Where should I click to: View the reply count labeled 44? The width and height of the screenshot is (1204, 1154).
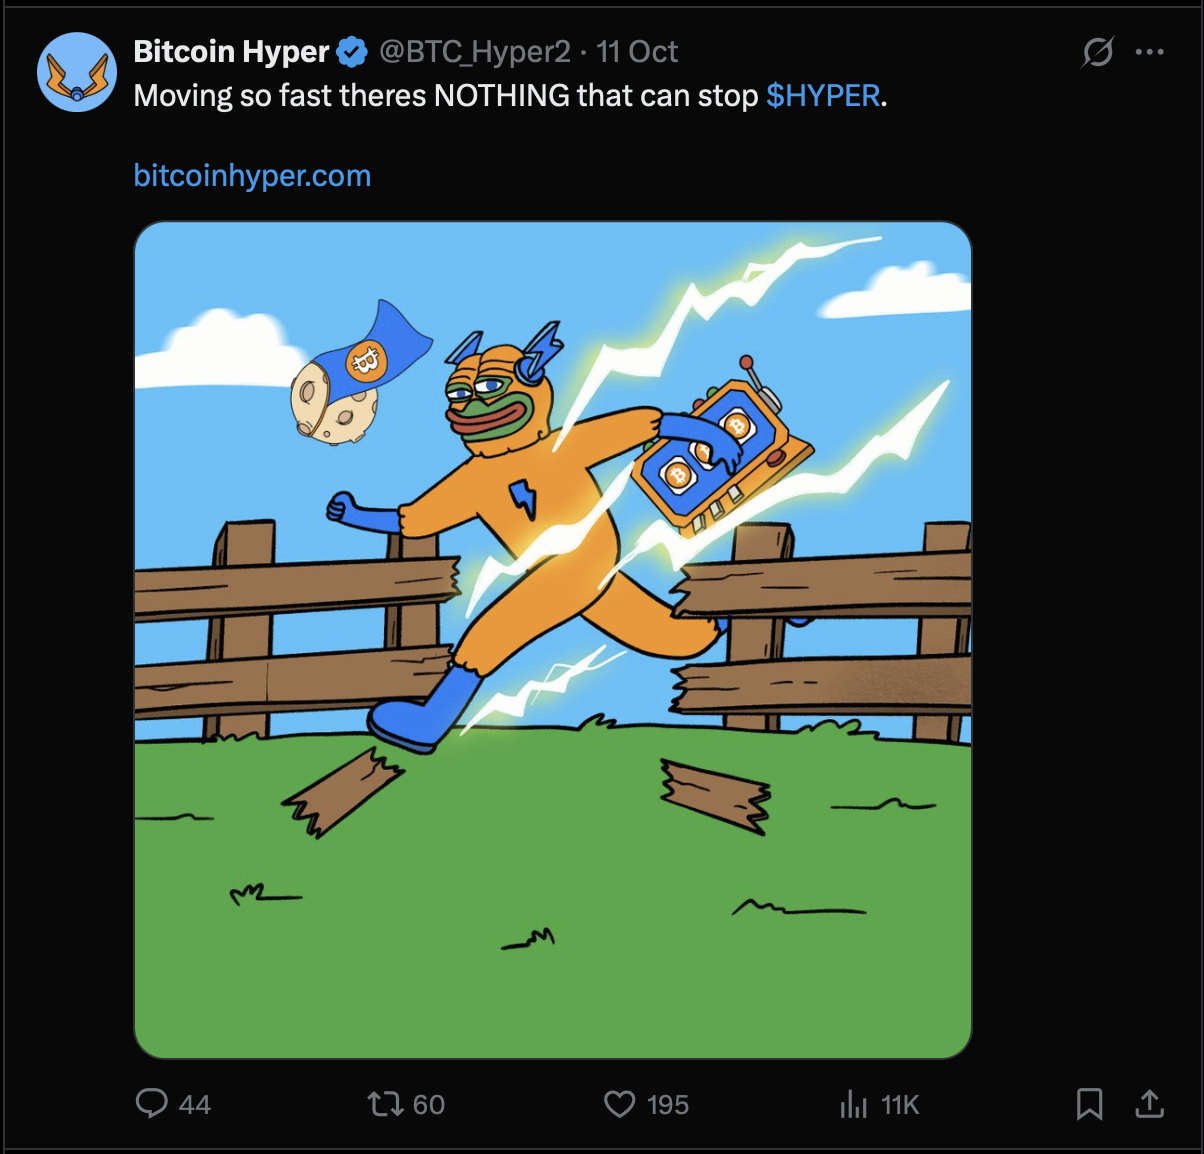point(193,1105)
